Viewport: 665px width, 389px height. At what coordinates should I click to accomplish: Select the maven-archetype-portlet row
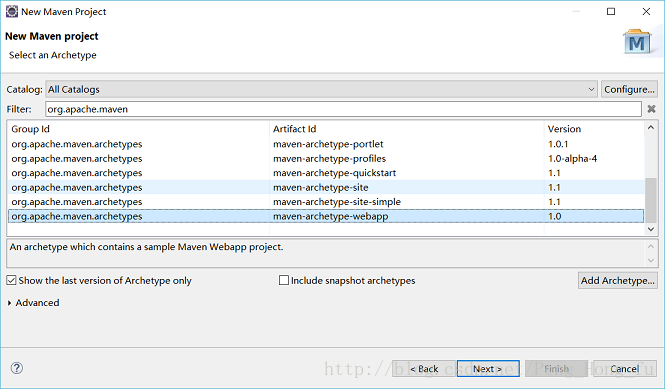tap(326, 144)
